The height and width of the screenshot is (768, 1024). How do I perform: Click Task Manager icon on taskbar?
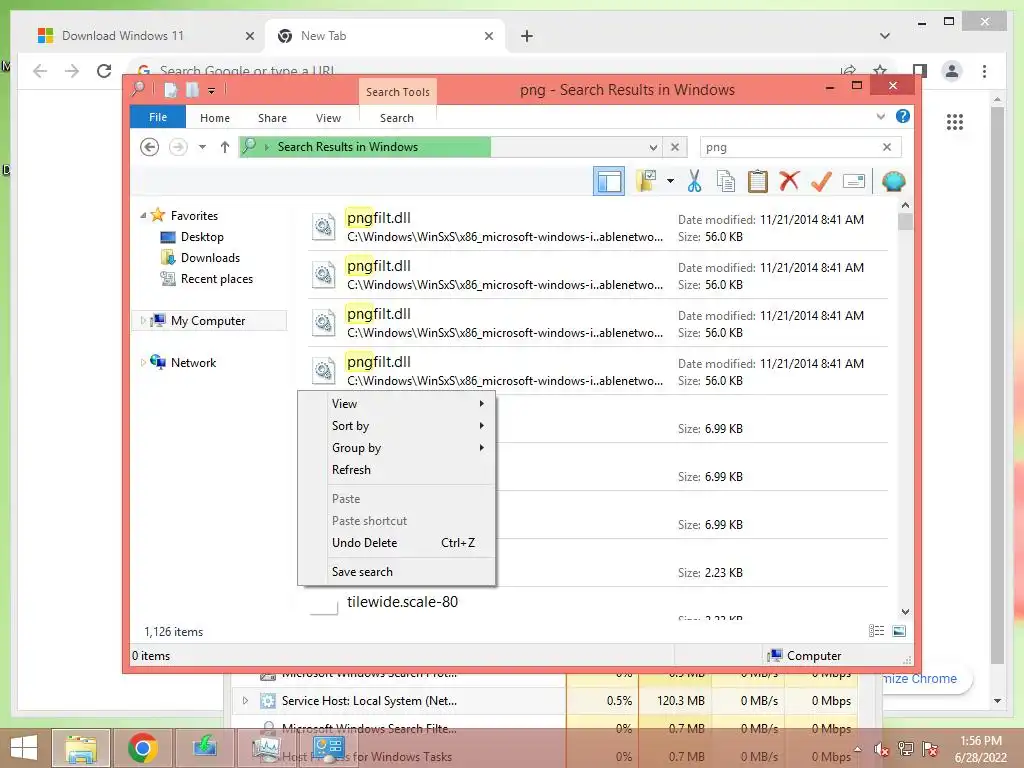266,748
